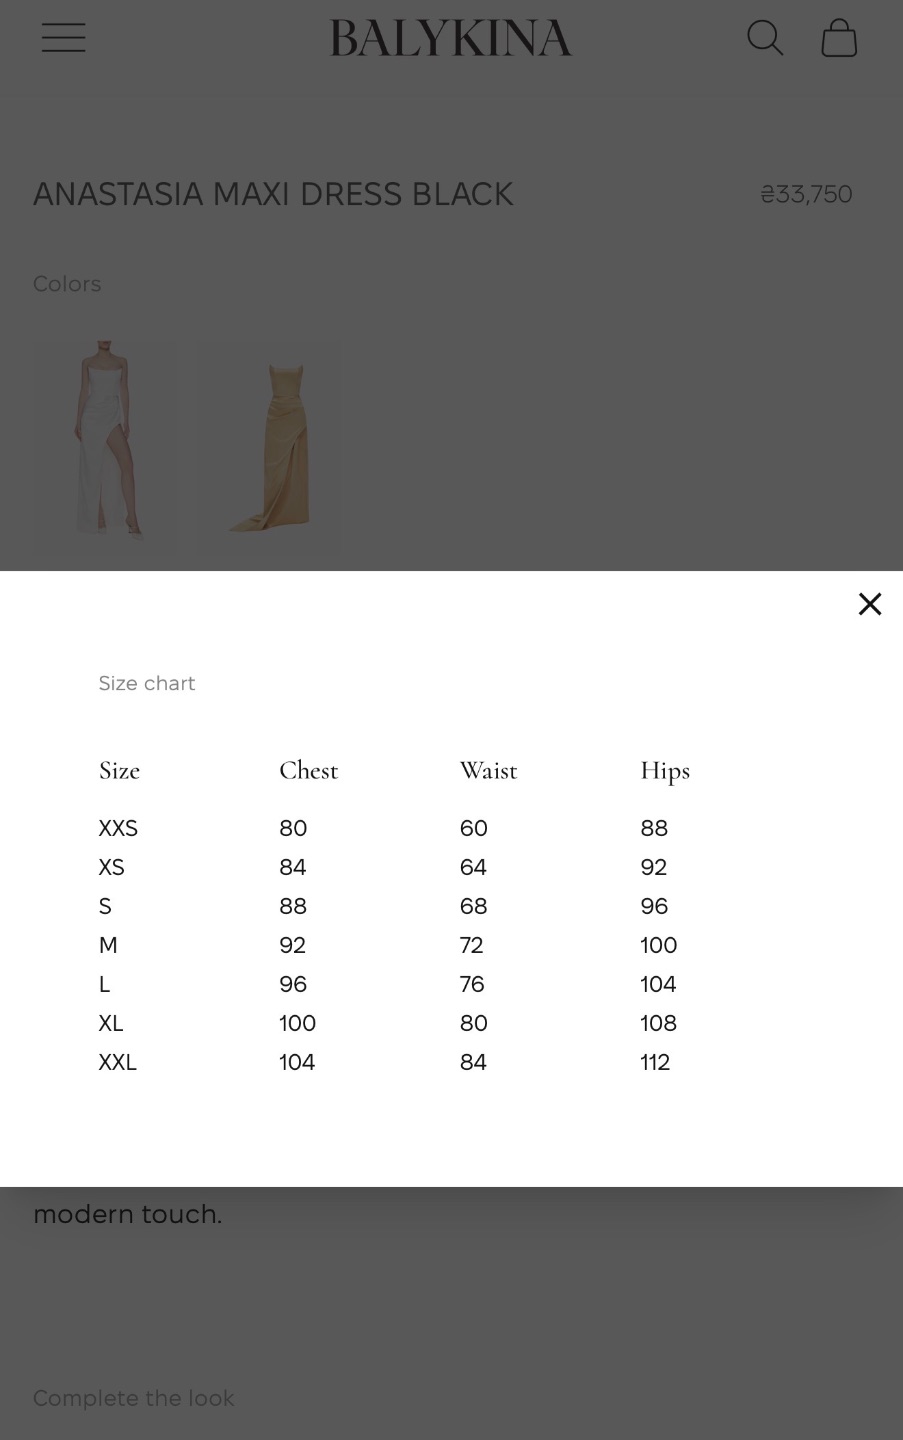Select the S size label
Screen dimensions: 903x1440
point(105,906)
